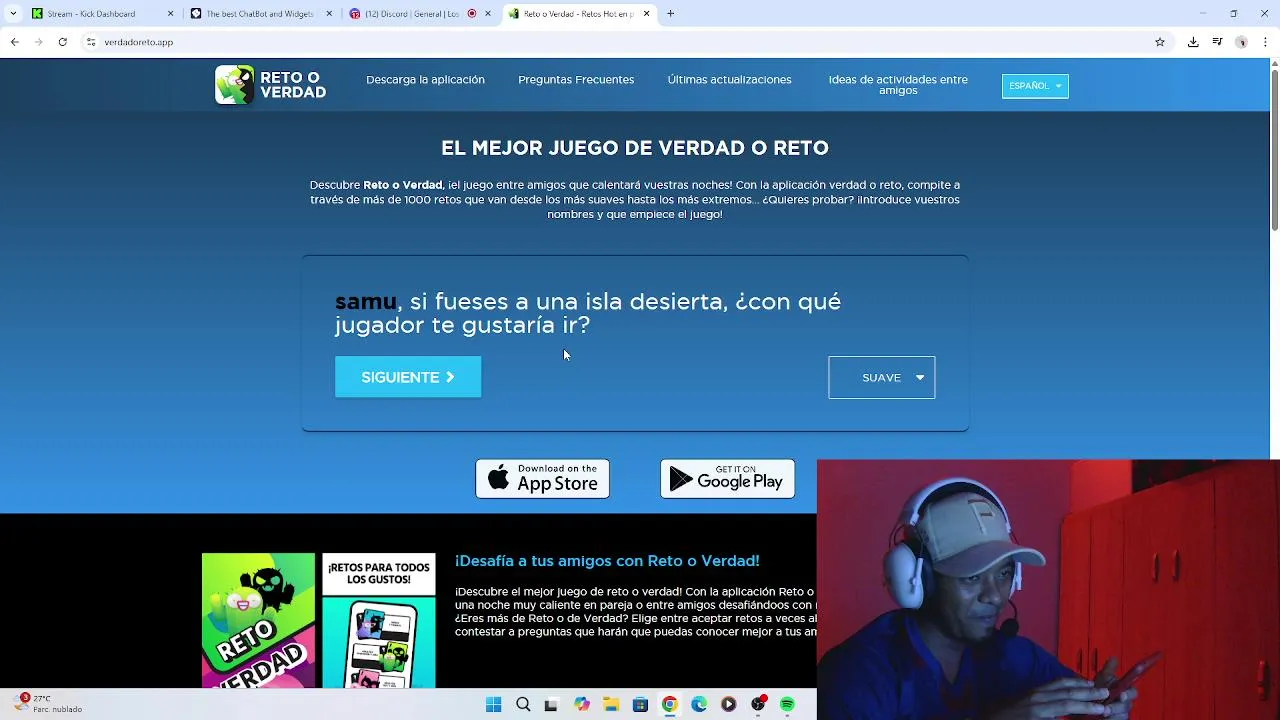Expand the ESPAÑOL language dropdown
The width and height of the screenshot is (1280, 720).
click(x=1035, y=86)
